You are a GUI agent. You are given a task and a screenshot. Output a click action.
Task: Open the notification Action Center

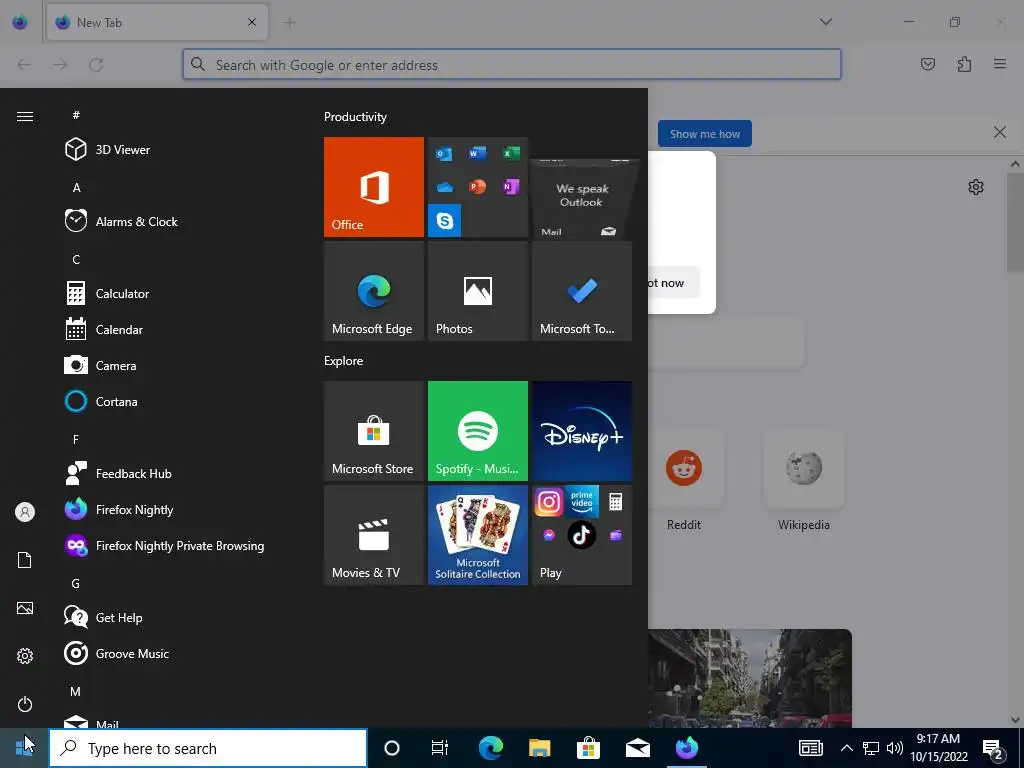993,748
